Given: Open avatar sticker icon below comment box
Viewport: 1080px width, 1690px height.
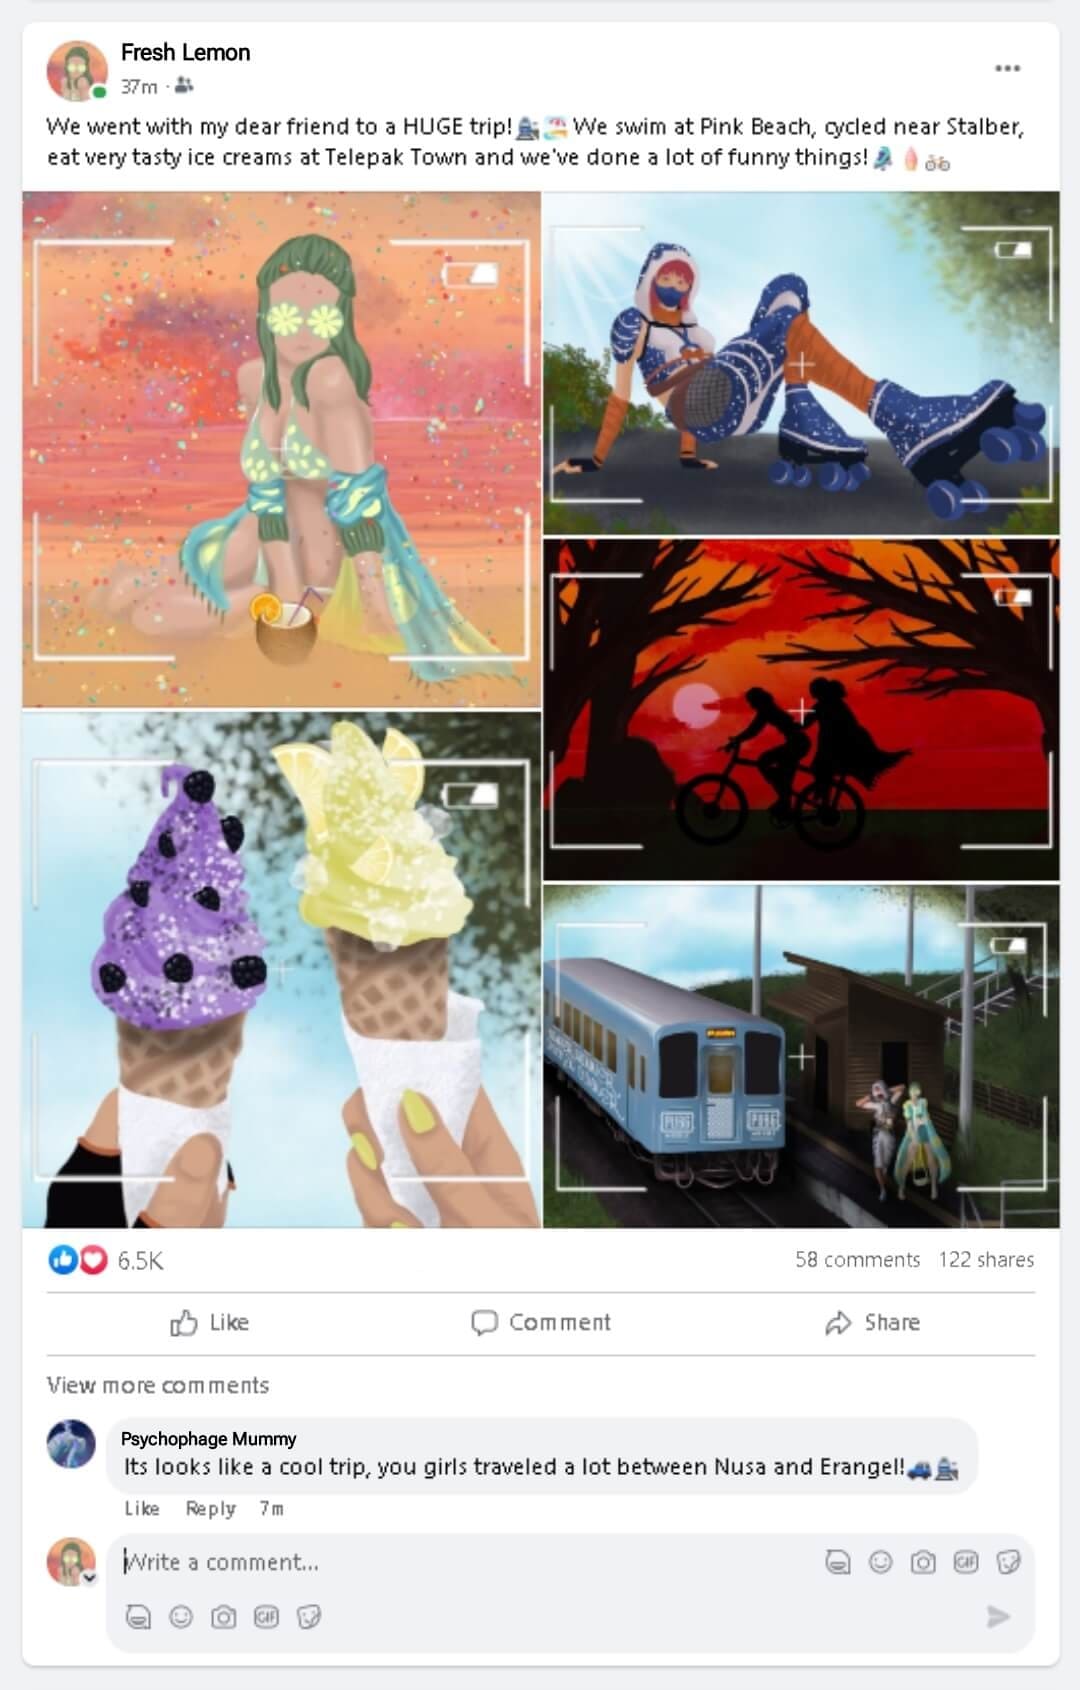Looking at the screenshot, I should click(138, 1616).
